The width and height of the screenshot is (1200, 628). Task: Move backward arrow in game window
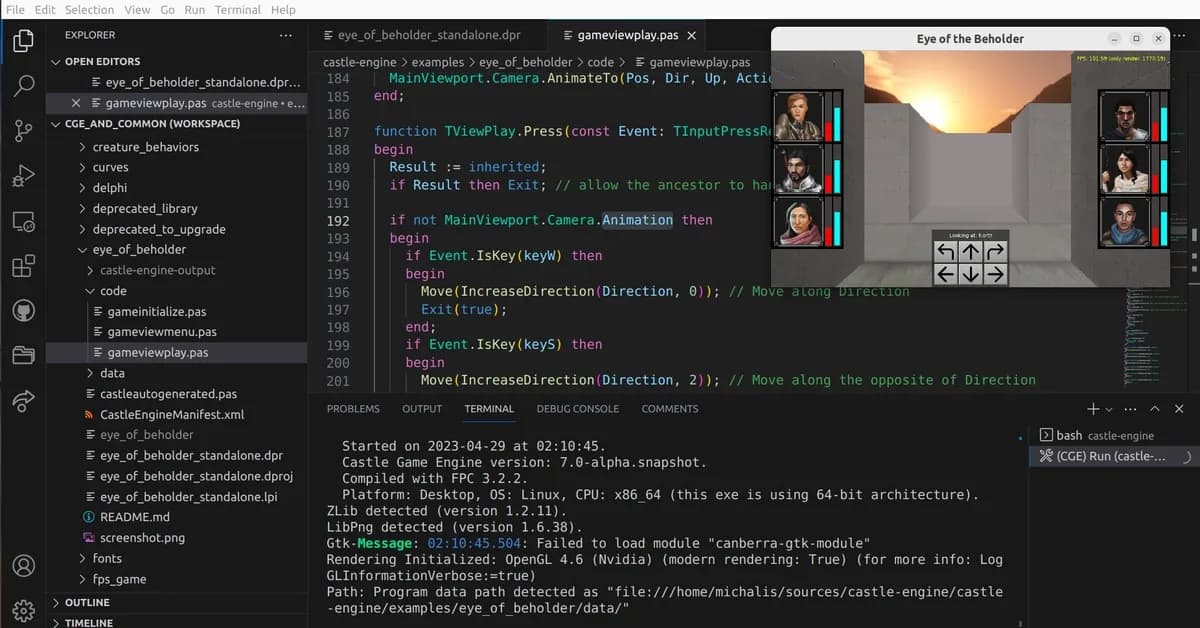970,274
